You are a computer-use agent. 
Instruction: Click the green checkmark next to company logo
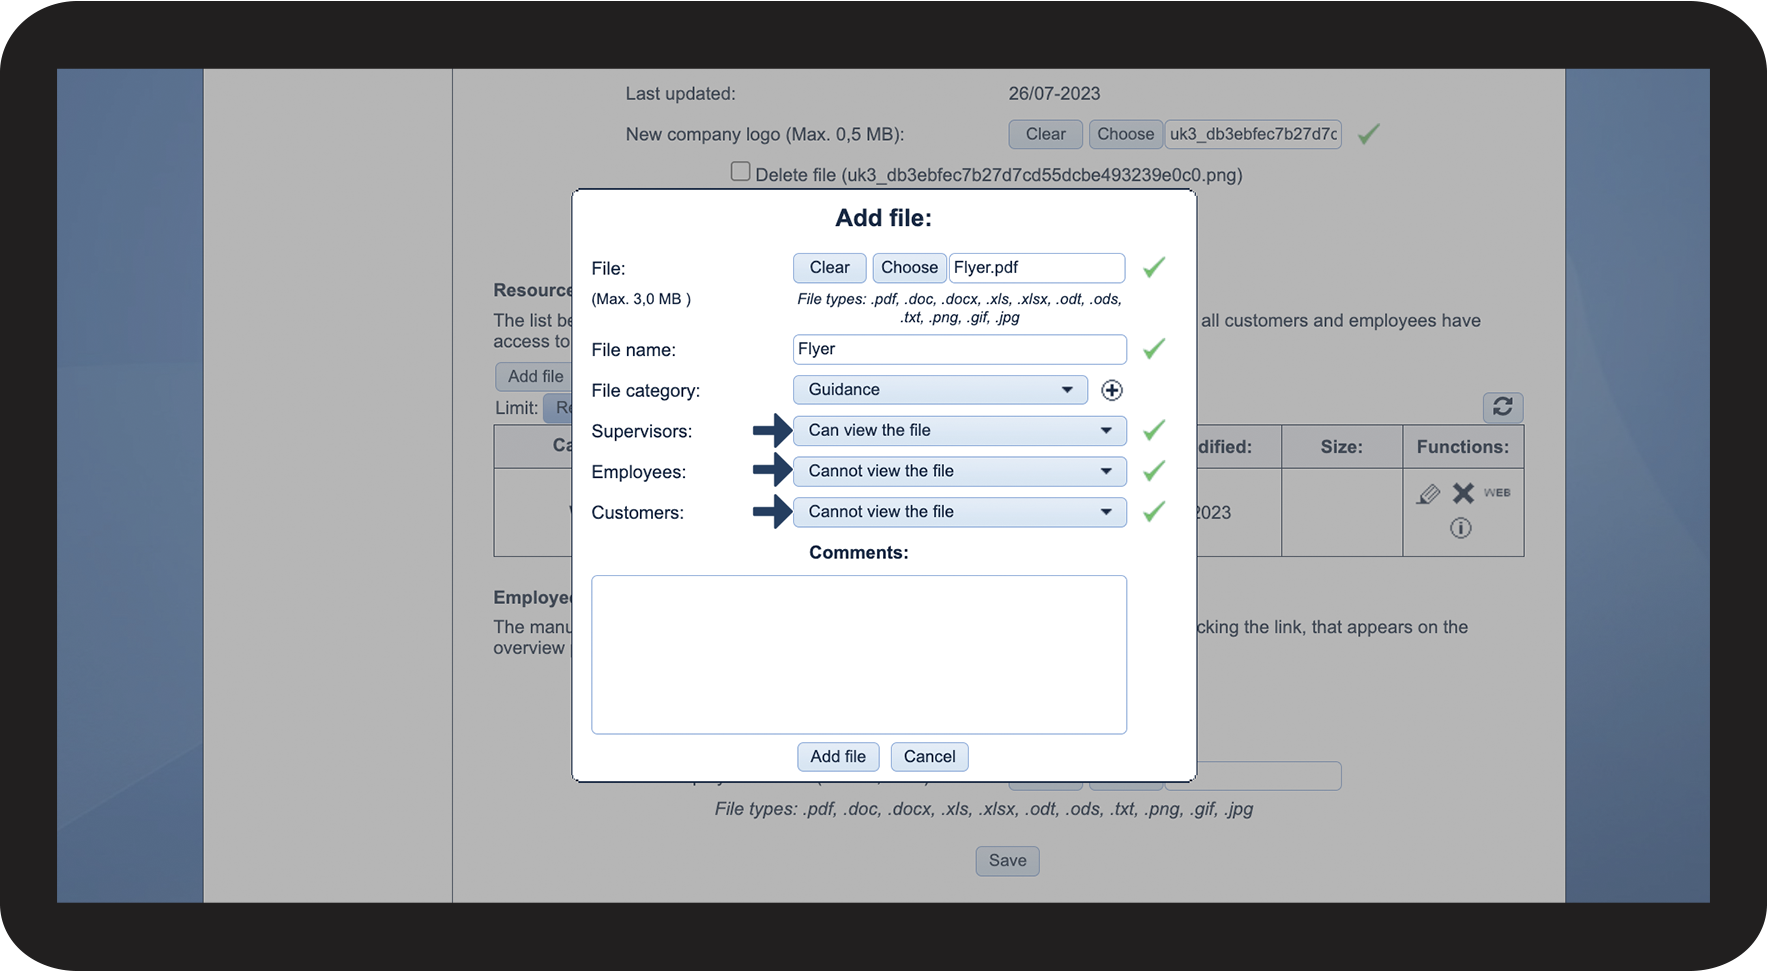pos(1368,134)
